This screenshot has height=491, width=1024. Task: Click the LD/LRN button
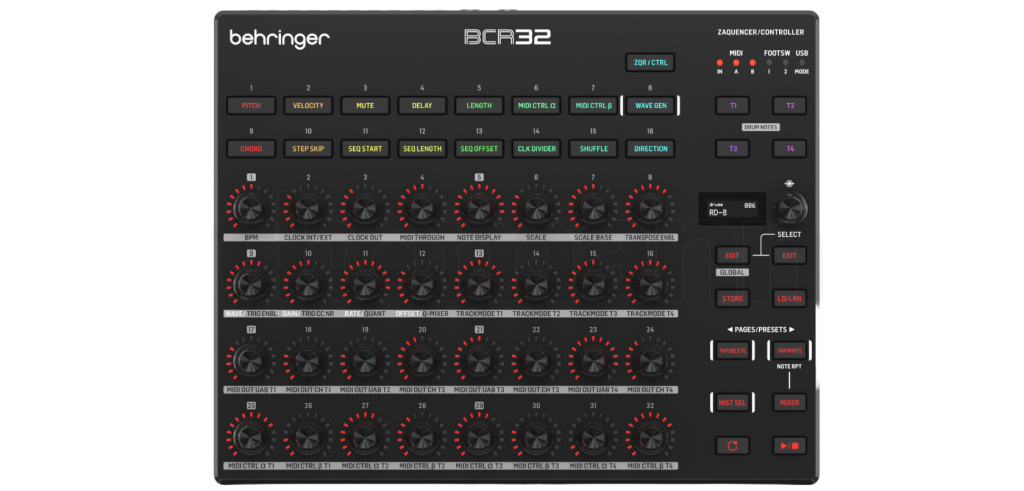[790, 299]
